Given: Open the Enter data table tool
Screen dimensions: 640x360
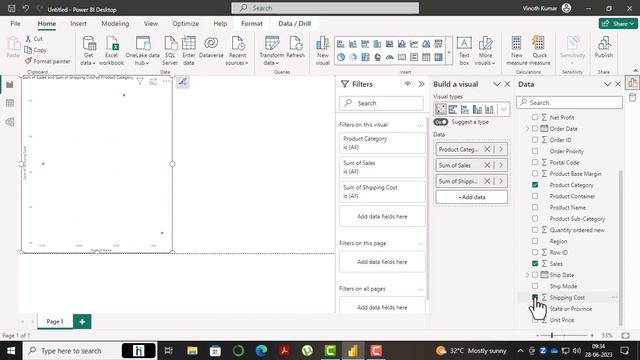Looking at the screenshot, I should coord(189,51).
